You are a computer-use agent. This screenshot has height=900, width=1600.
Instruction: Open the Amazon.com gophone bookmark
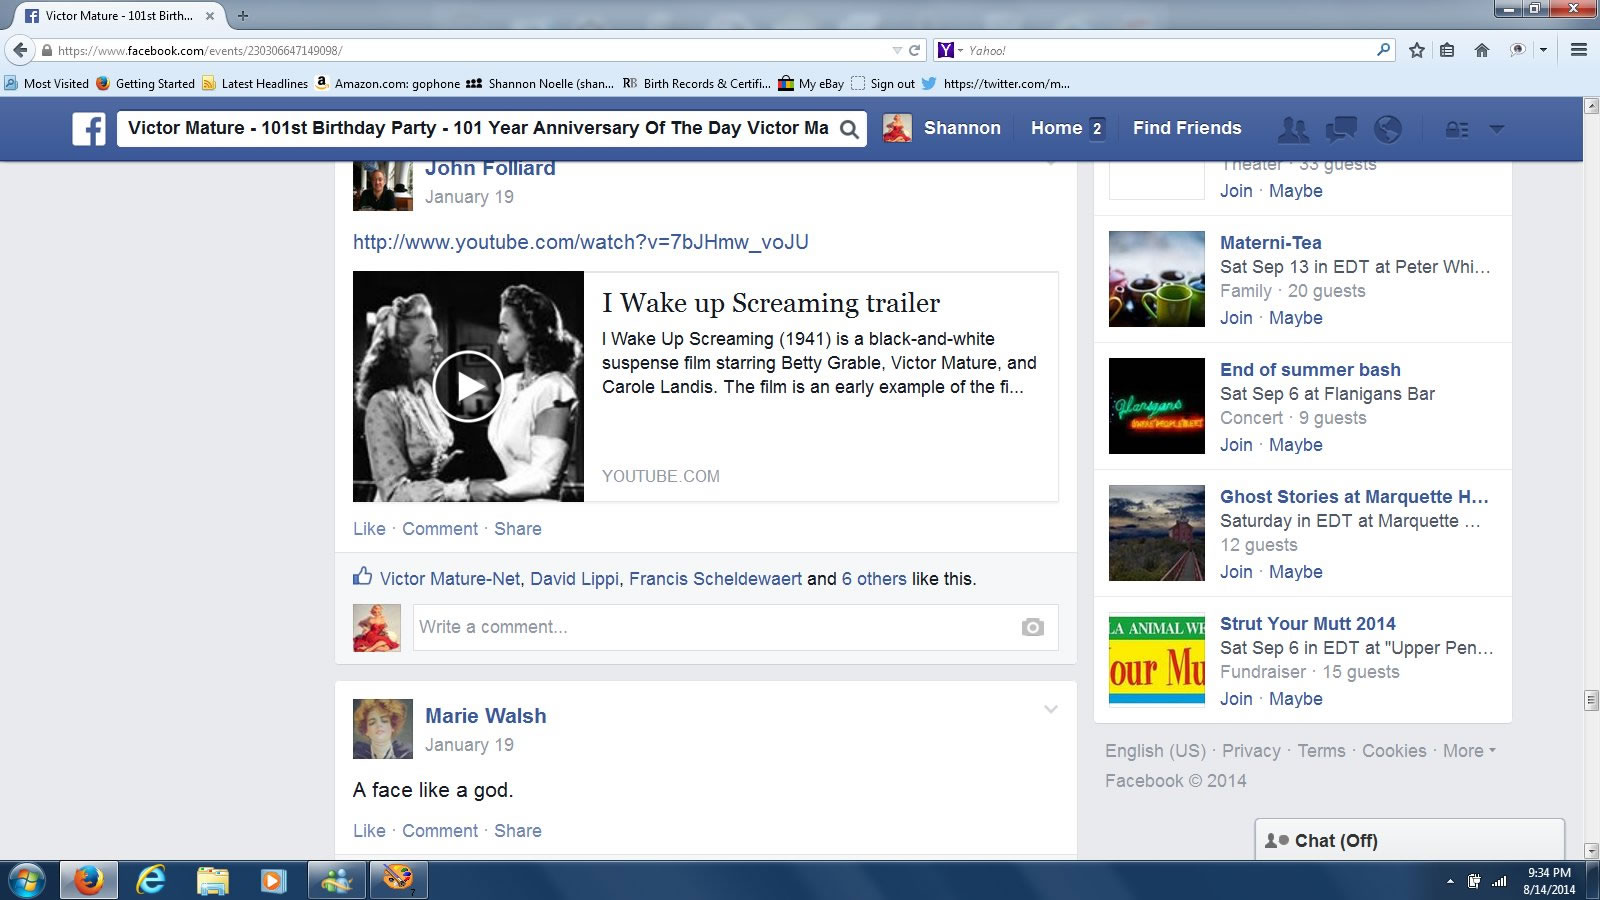(x=388, y=84)
